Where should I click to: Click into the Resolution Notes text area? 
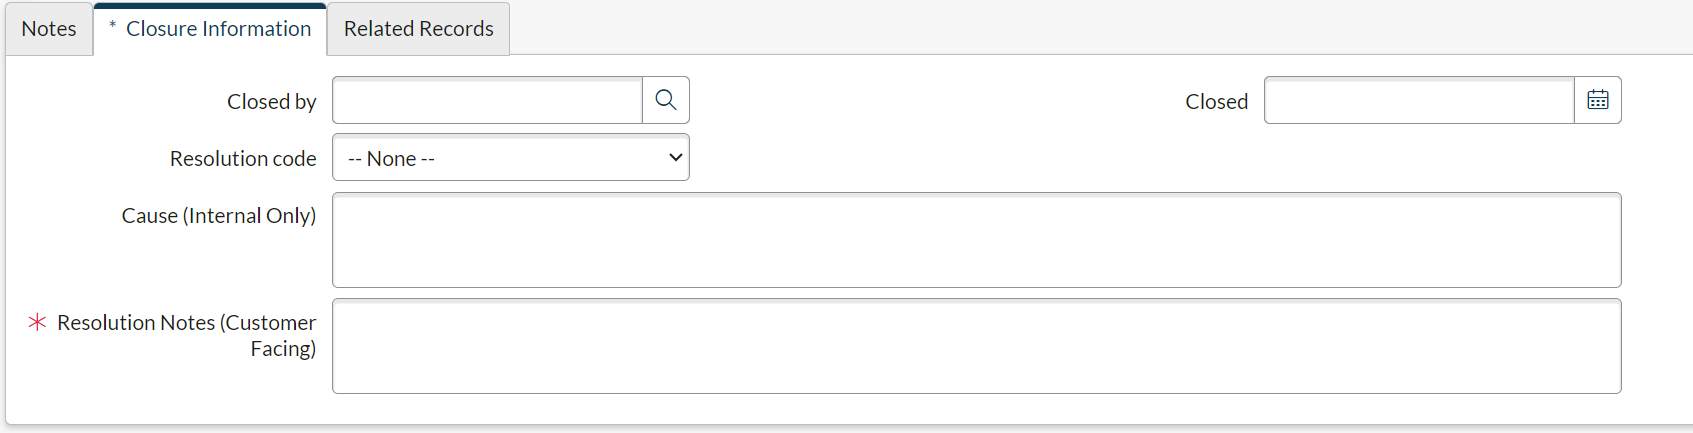pyautogui.click(x=977, y=346)
